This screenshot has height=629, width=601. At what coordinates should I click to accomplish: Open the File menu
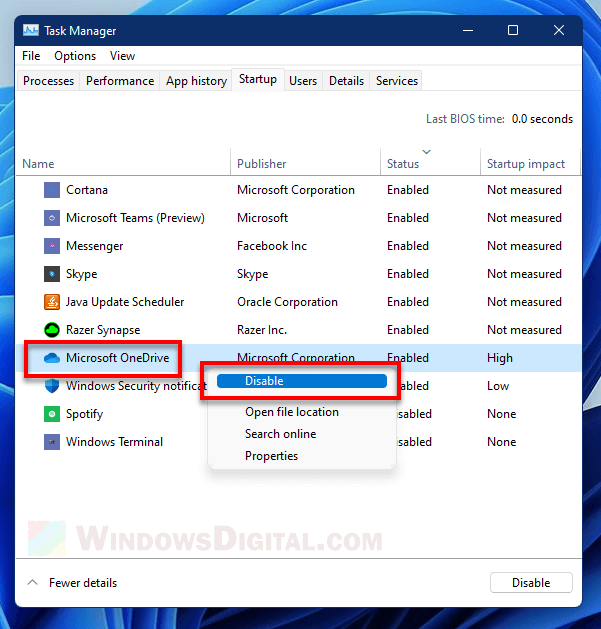pos(31,56)
